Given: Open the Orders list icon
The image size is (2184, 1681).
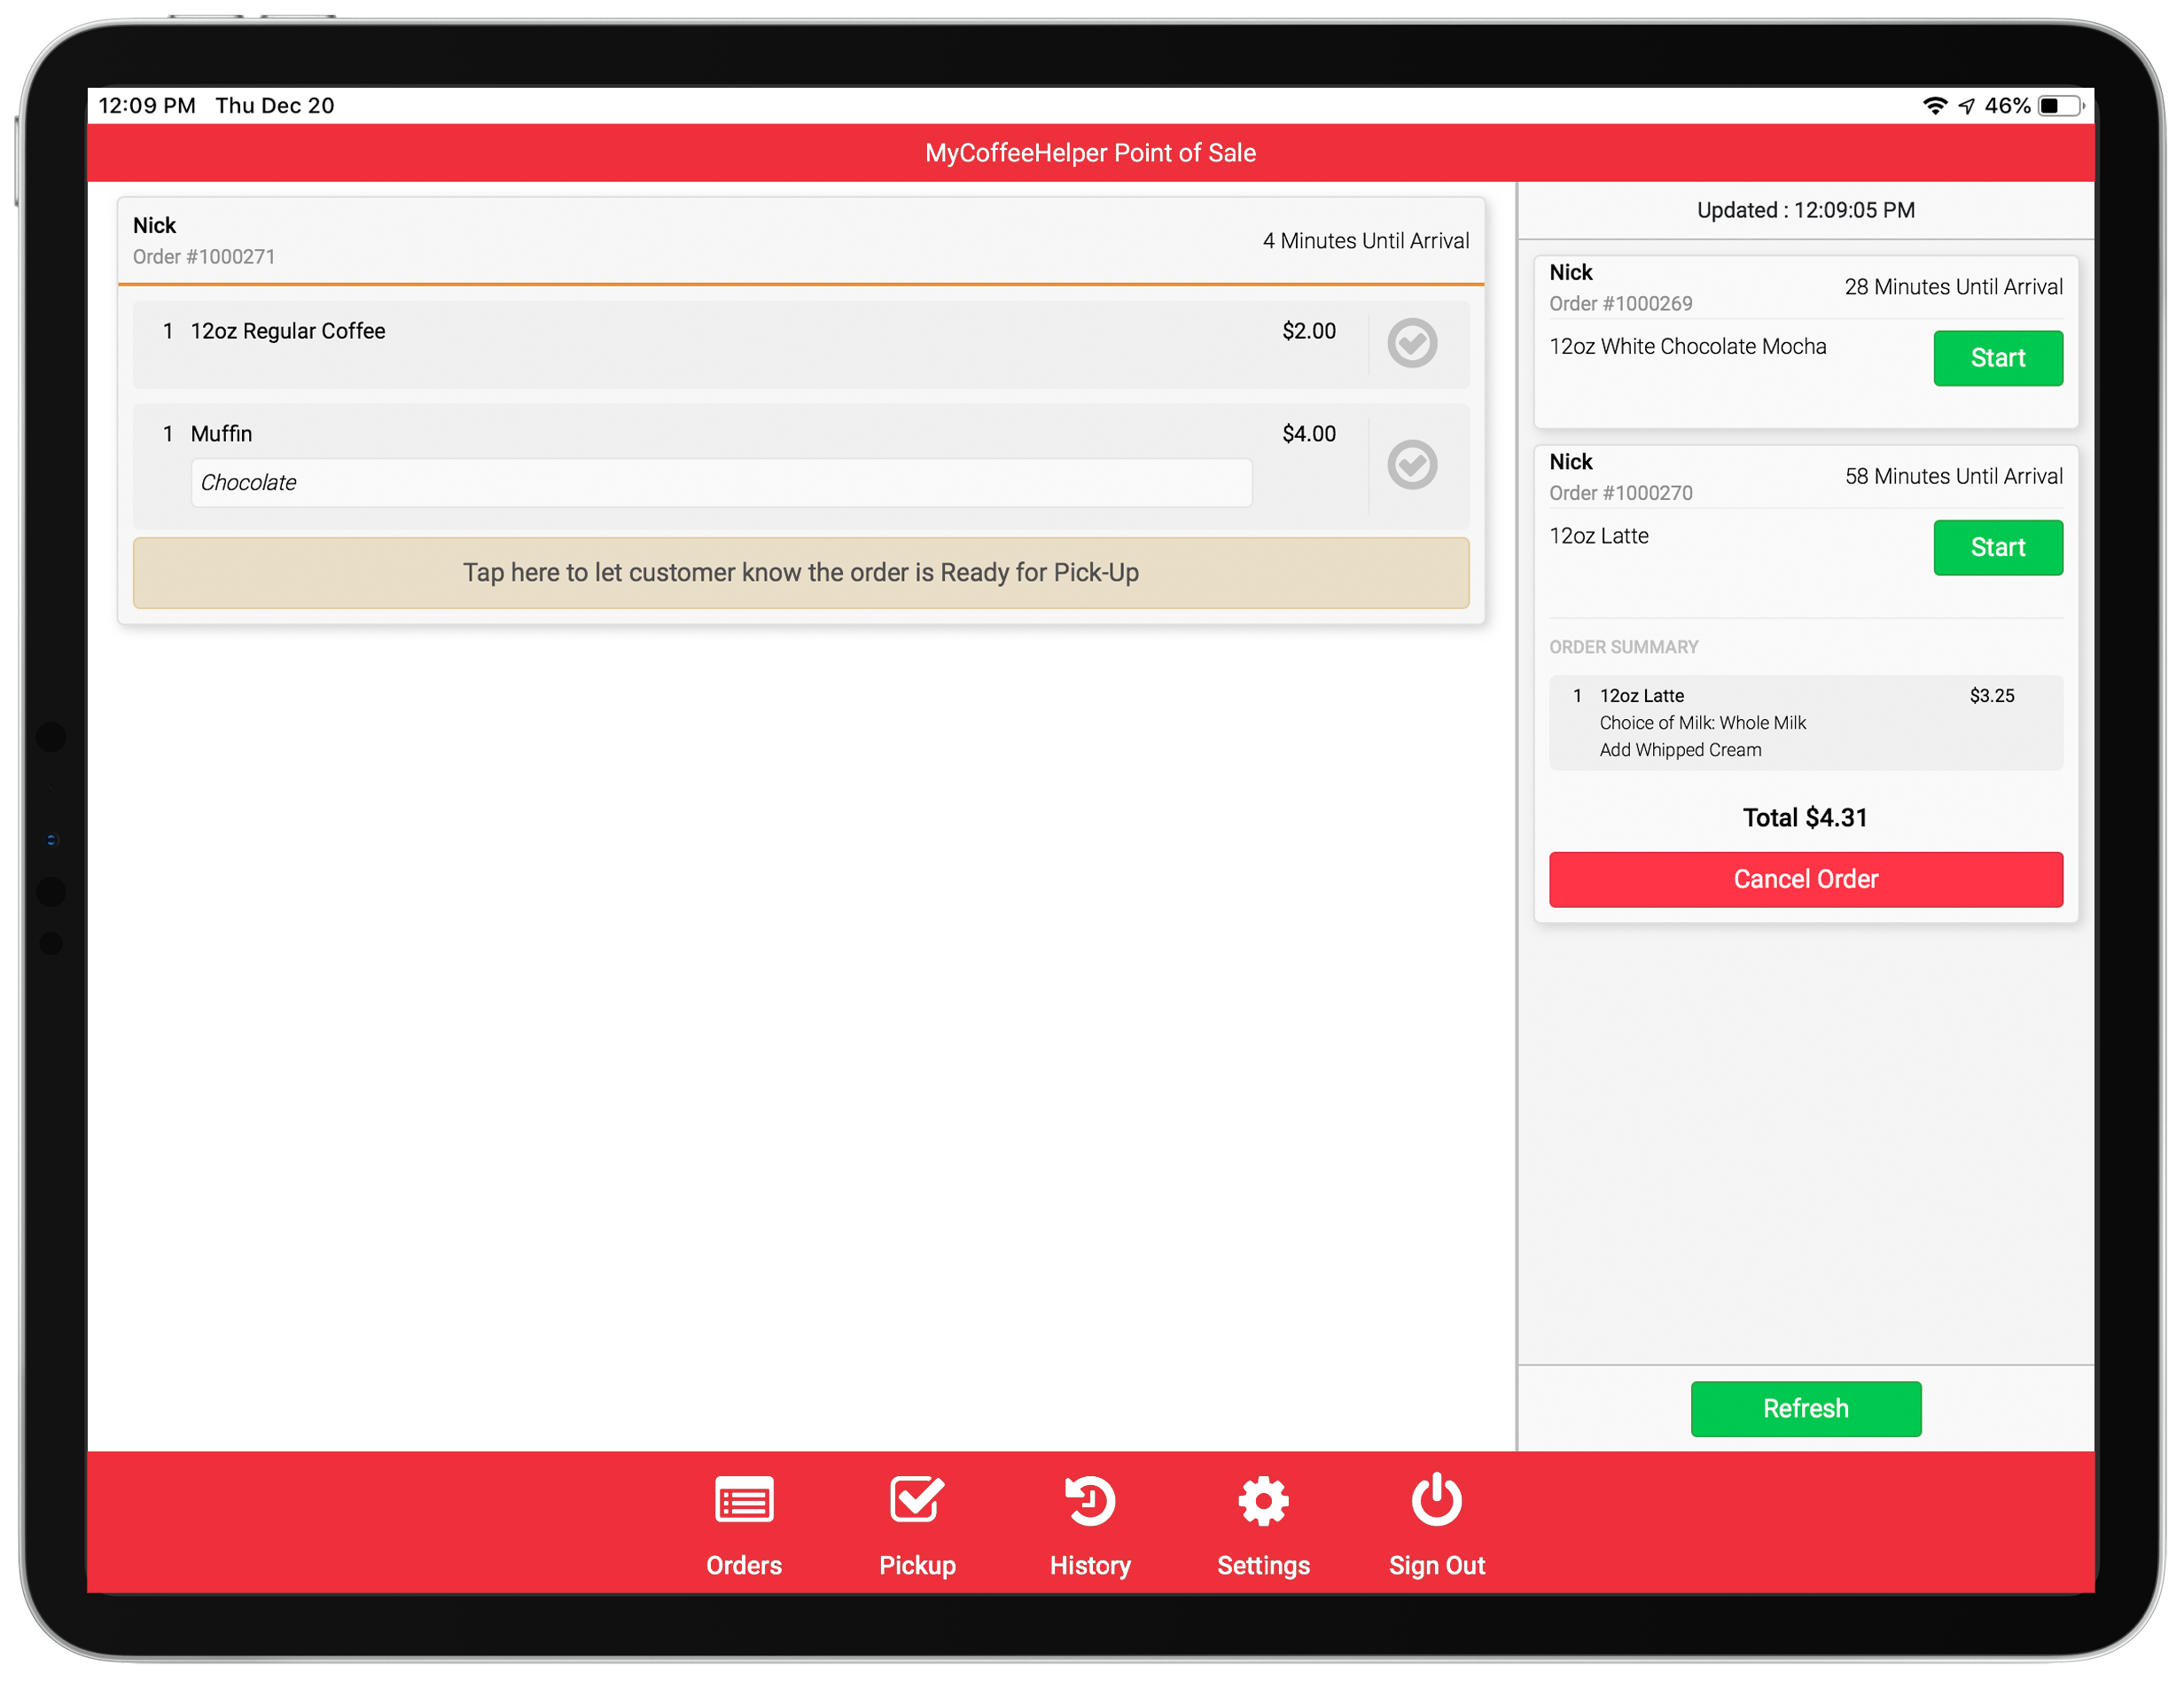Looking at the screenshot, I should click(x=744, y=1499).
